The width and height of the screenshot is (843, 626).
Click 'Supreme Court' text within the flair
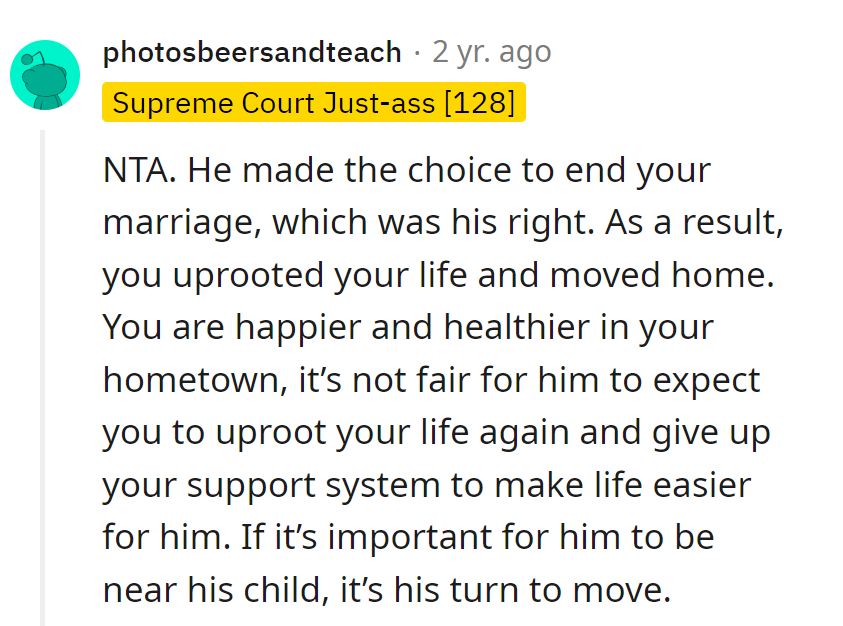tap(213, 102)
